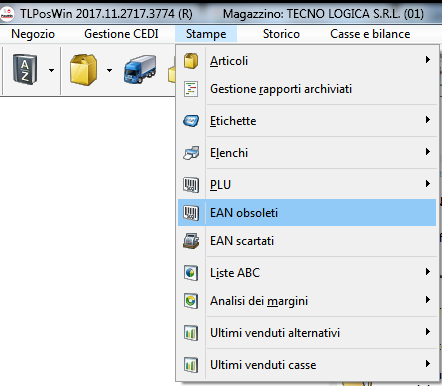Click the Ultimi venduti alternativi bar chart icon
Screen dimensions: 443x386
[x=191, y=333]
